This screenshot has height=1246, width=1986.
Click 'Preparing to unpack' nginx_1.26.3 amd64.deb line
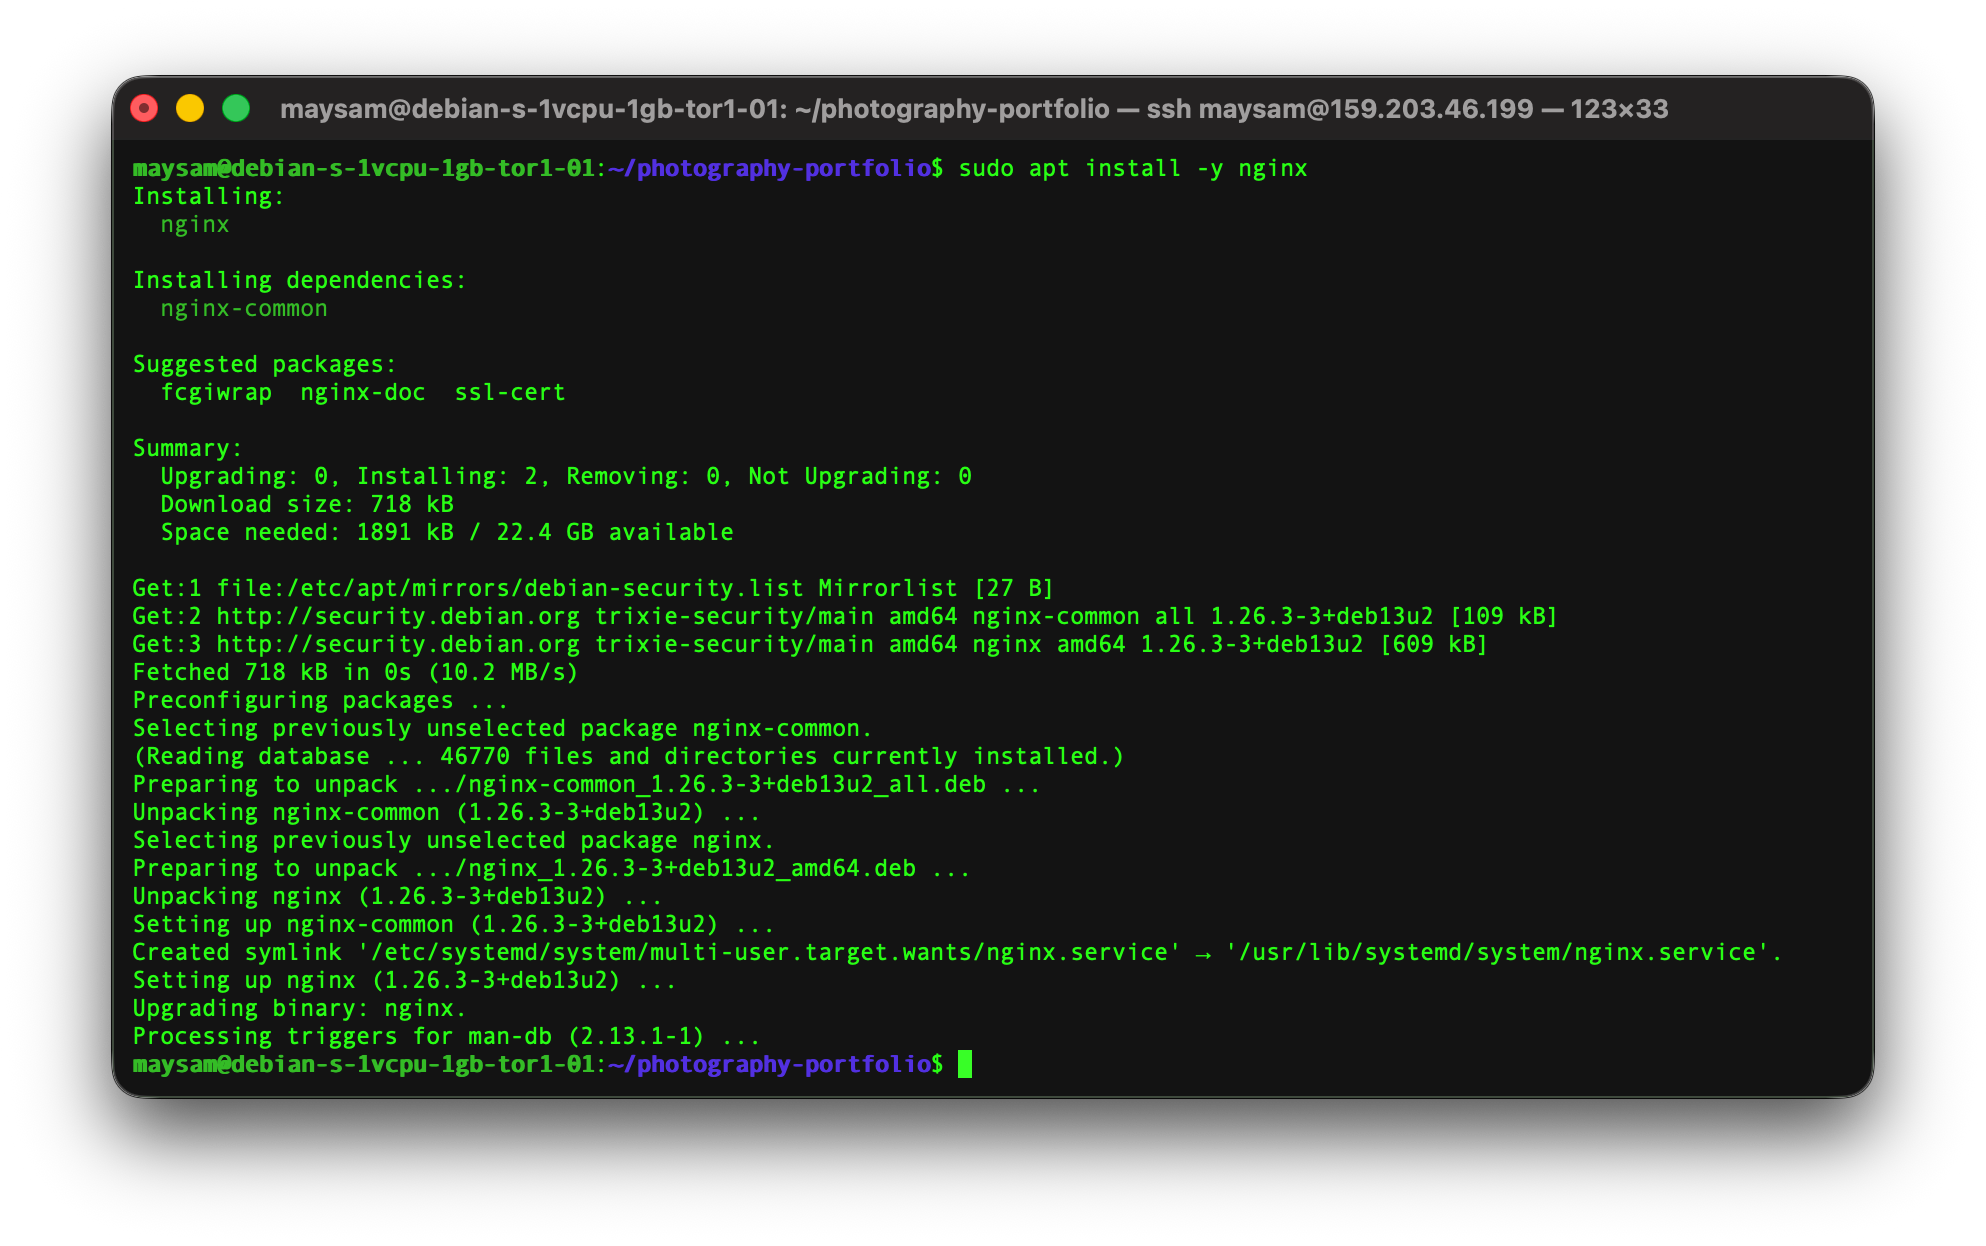point(552,868)
